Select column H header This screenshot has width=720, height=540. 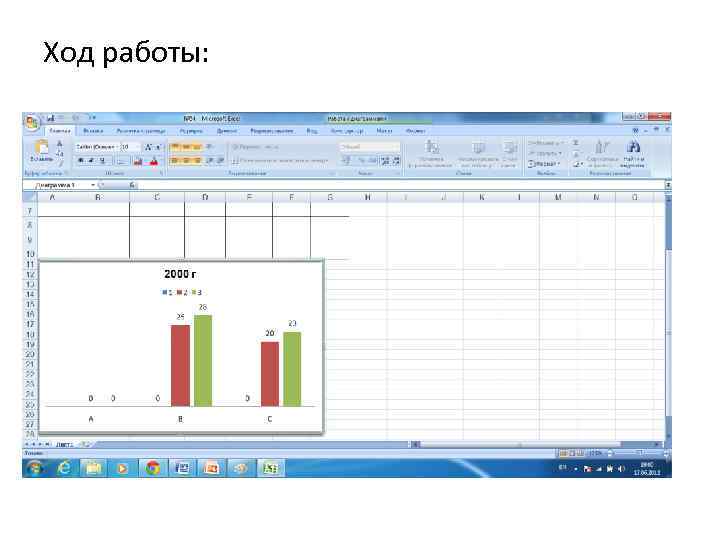click(x=368, y=197)
